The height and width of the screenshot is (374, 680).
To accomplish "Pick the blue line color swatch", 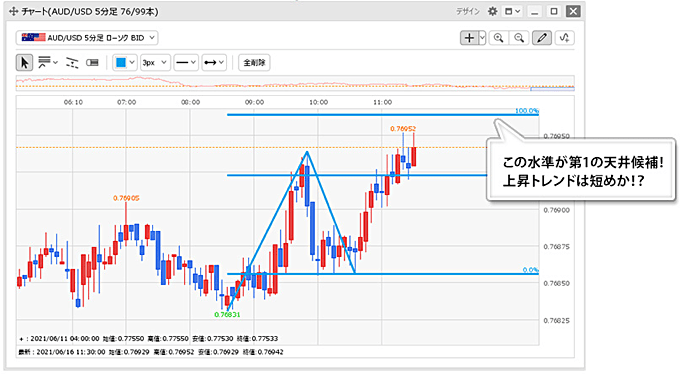I will click(x=121, y=62).
